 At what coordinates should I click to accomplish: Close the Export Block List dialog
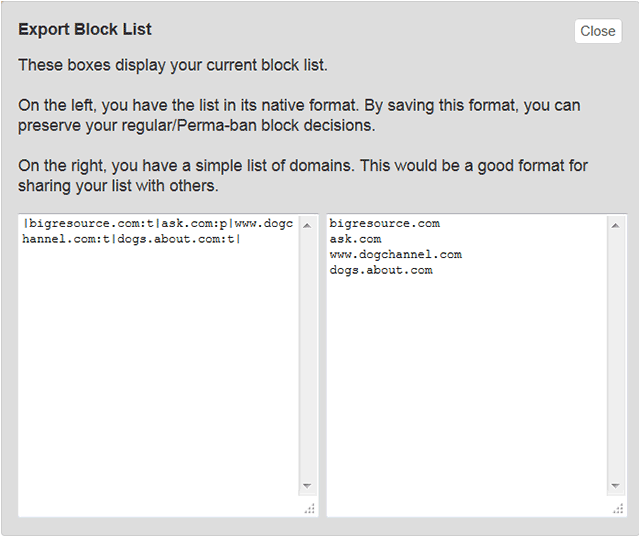pyautogui.click(x=598, y=31)
